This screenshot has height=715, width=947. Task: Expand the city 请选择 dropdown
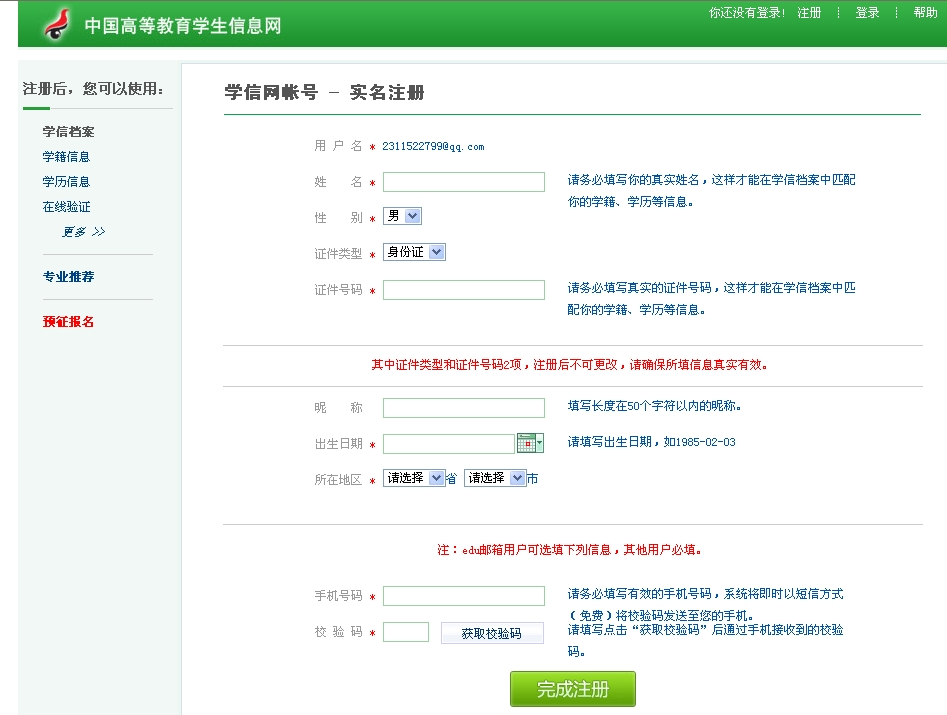coord(495,478)
